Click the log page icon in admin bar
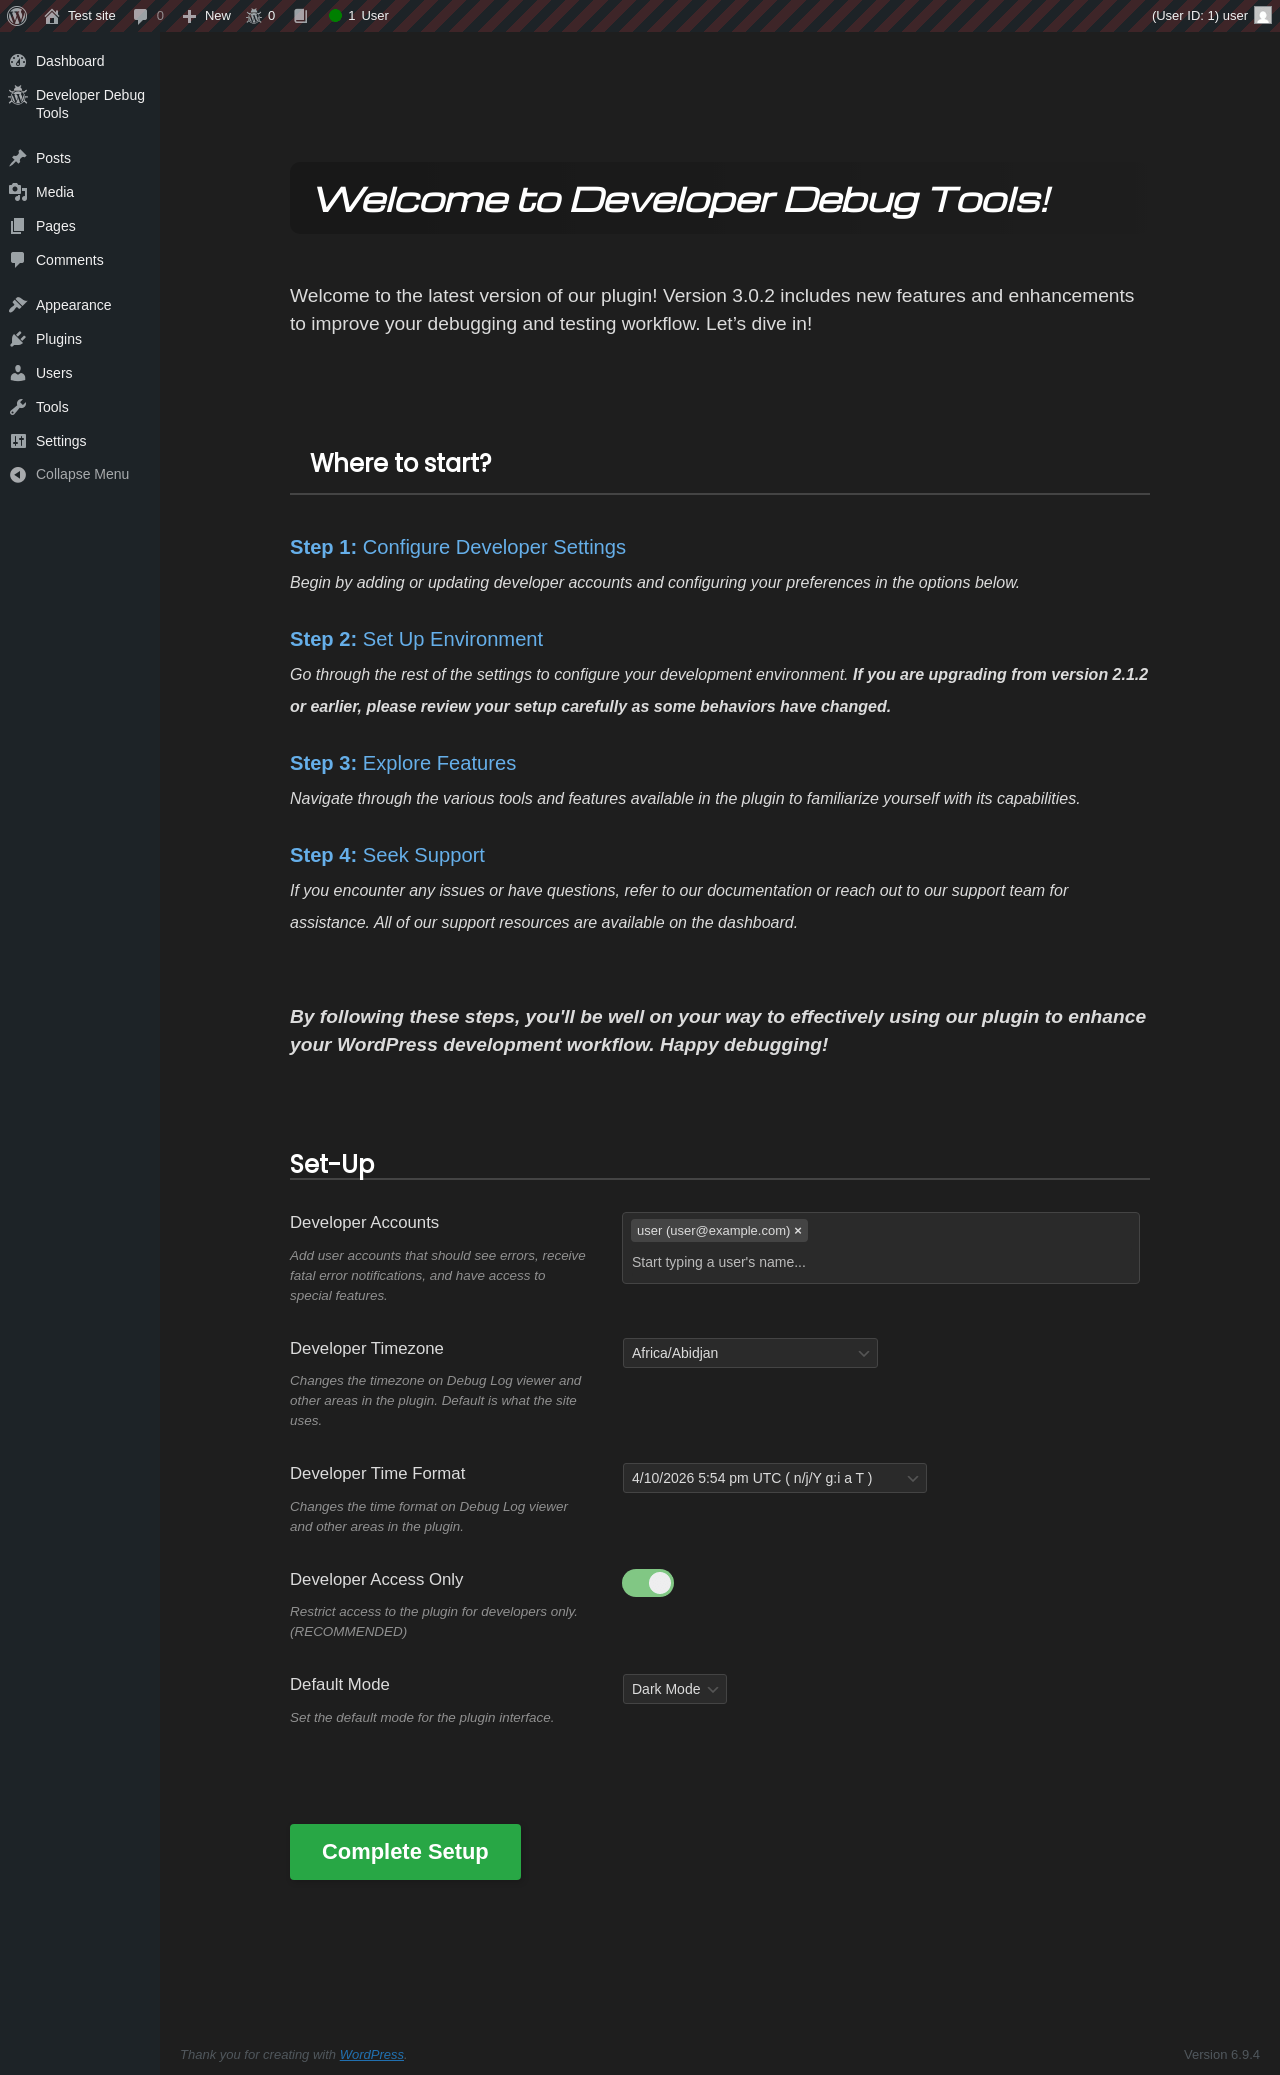 (x=300, y=16)
